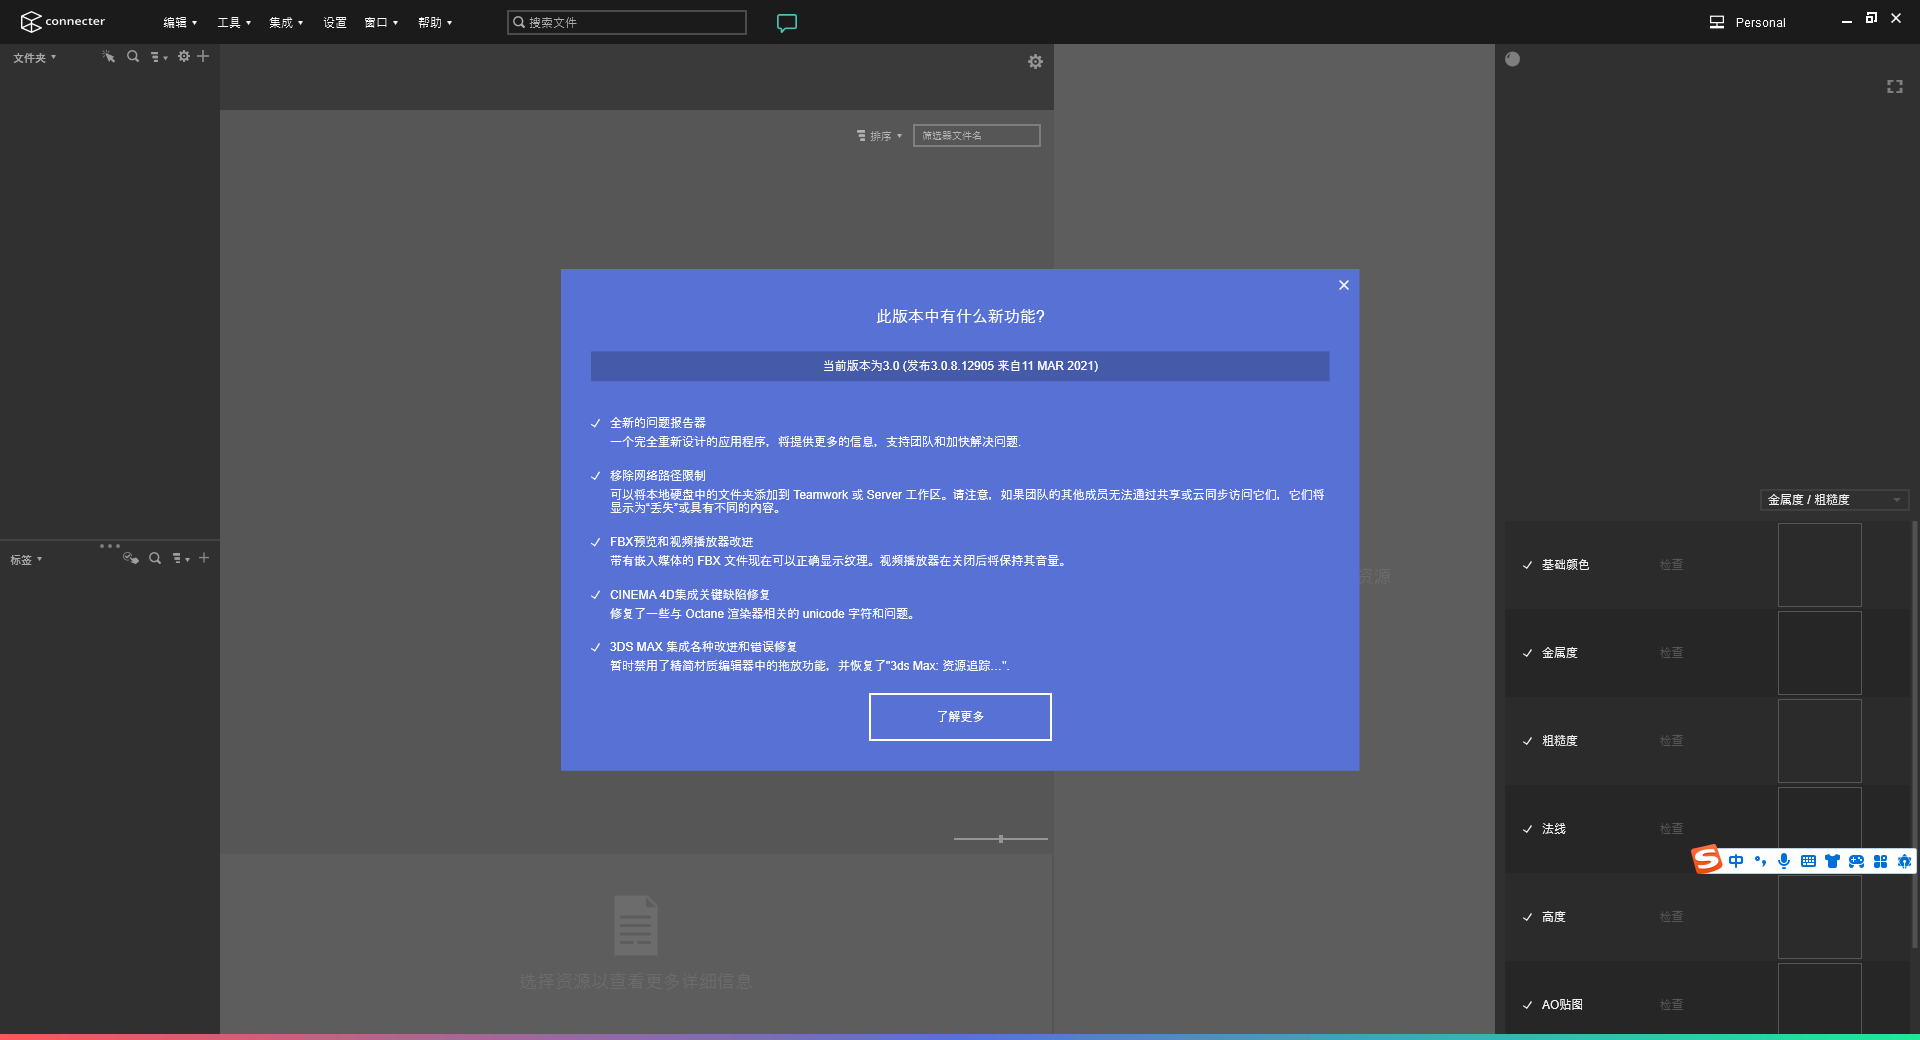Click the monitor icon beside Personal
1920x1040 pixels.
[1717, 22]
